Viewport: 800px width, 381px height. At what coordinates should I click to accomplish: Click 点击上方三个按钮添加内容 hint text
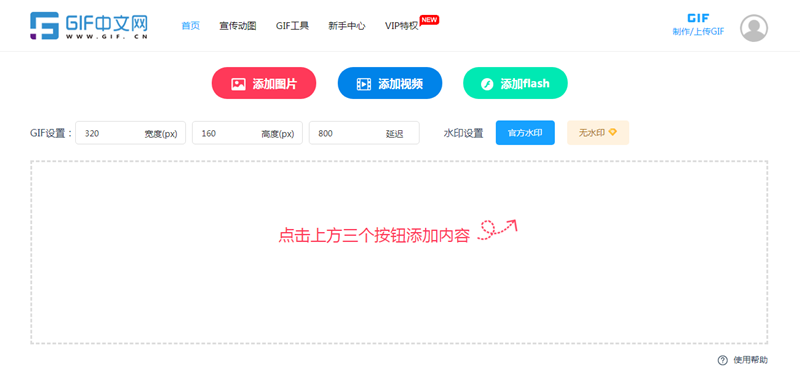pos(374,236)
